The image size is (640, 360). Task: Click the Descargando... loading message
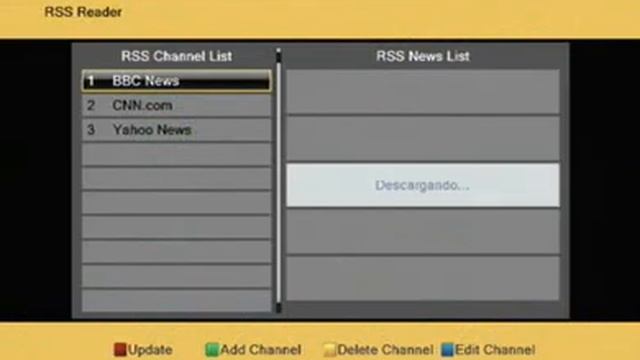[422, 185]
